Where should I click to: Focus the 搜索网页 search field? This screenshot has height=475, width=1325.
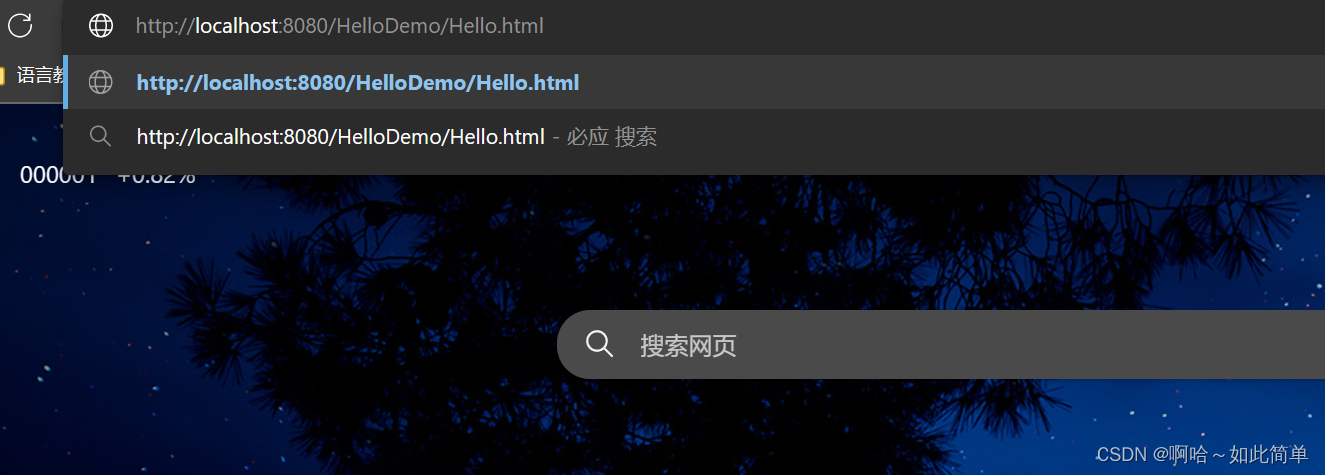(x=940, y=345)
